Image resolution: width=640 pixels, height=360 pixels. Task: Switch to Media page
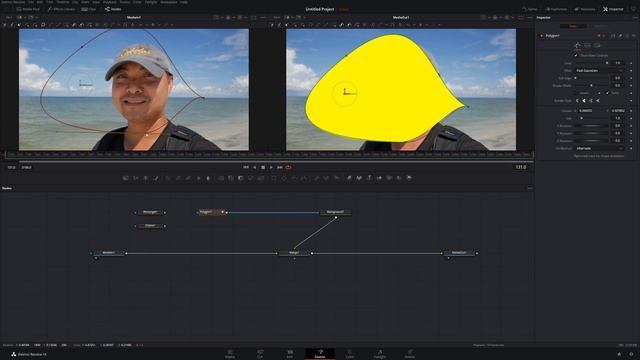tap(230, 354)
